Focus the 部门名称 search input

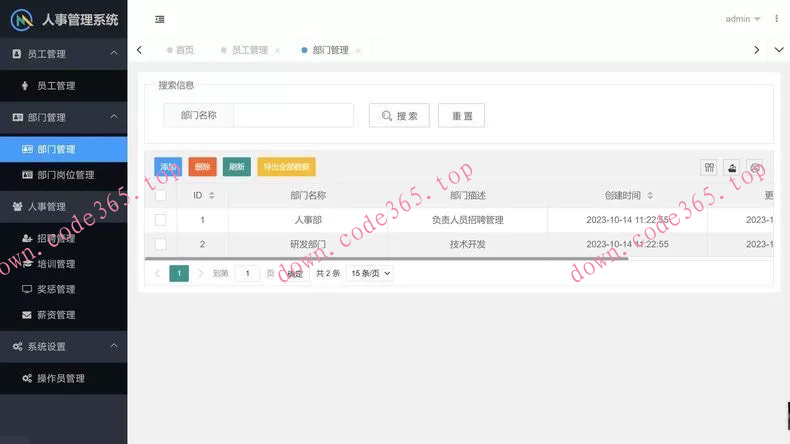coord(294,115)
